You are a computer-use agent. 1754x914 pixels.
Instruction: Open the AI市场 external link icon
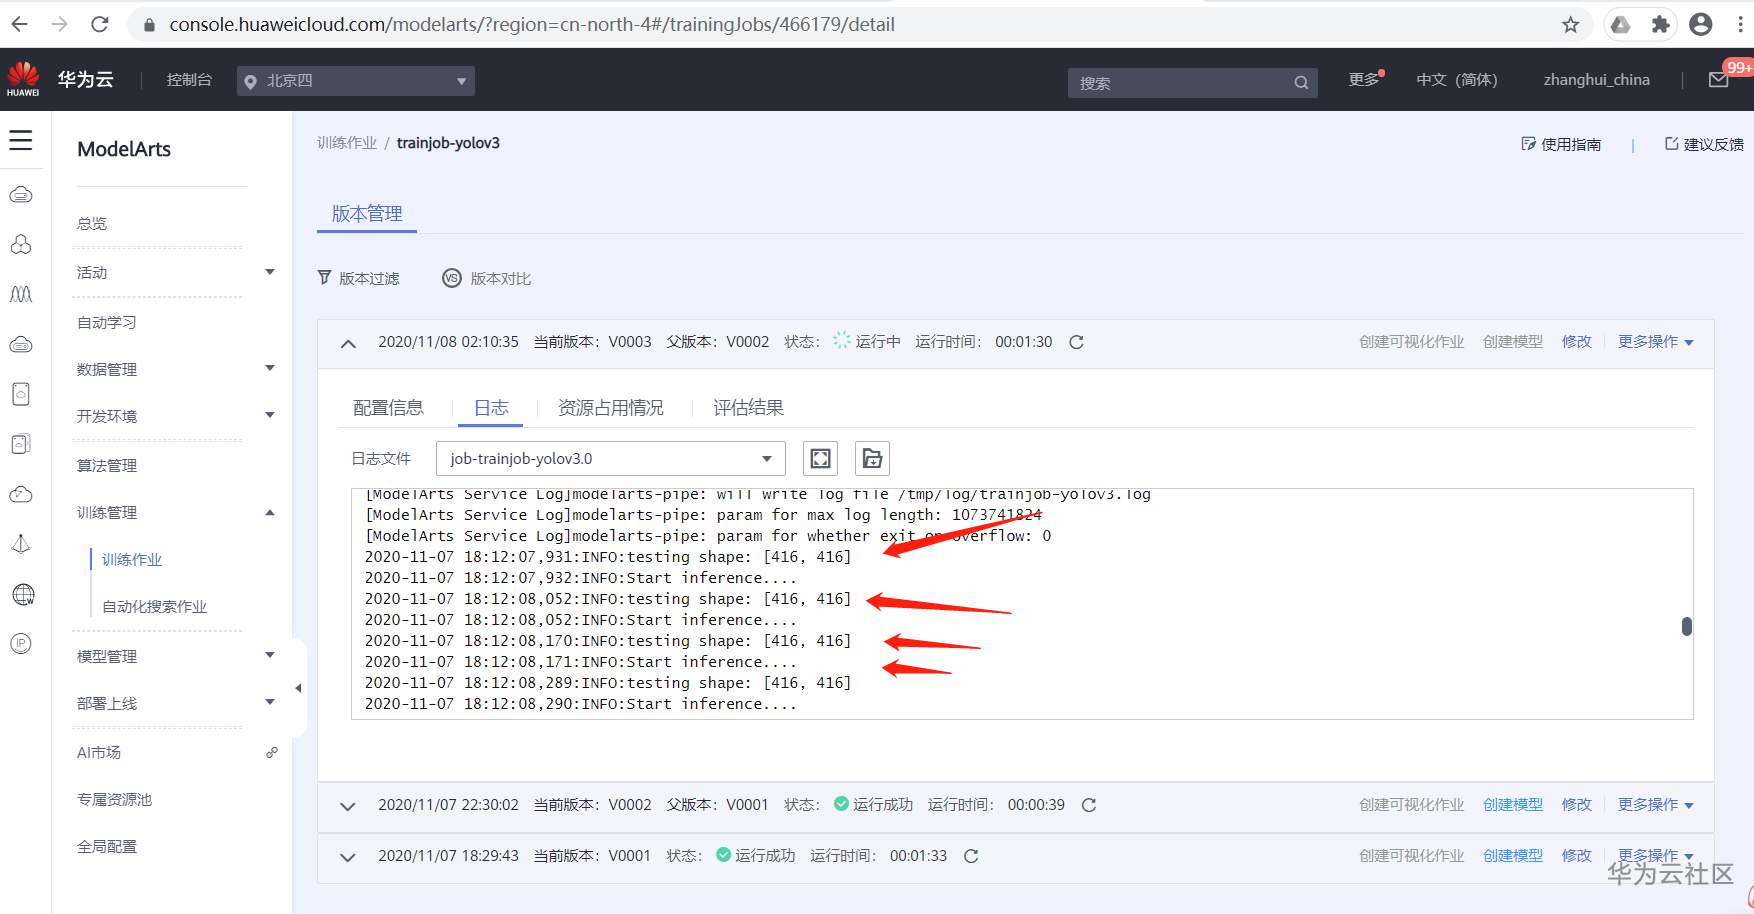coord(271,753)
